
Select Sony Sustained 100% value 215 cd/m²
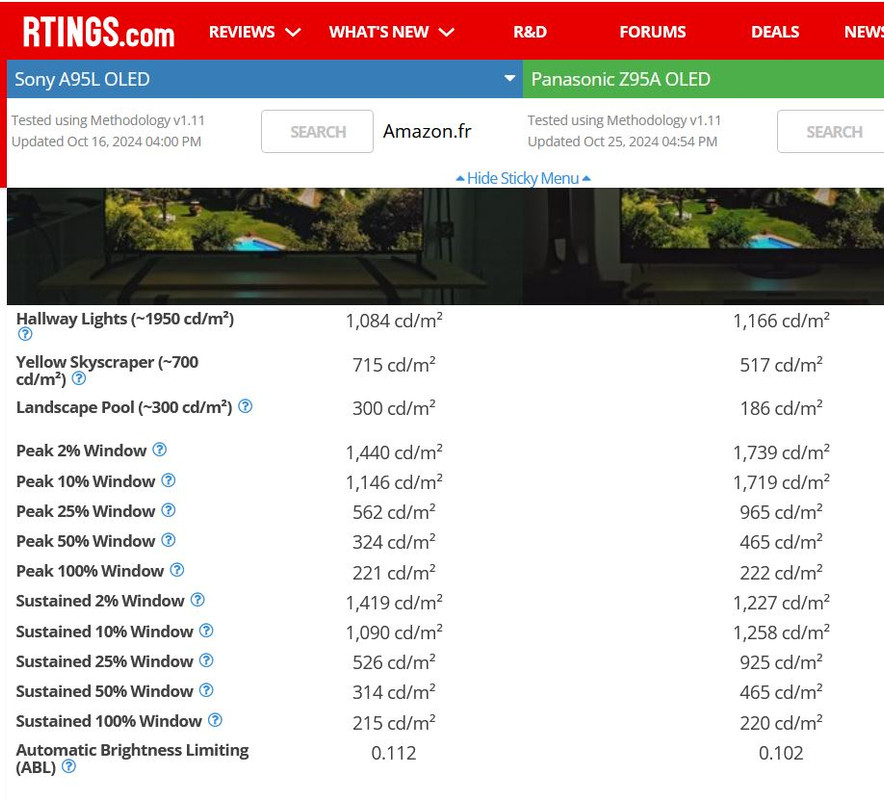[x=394, y=723]
